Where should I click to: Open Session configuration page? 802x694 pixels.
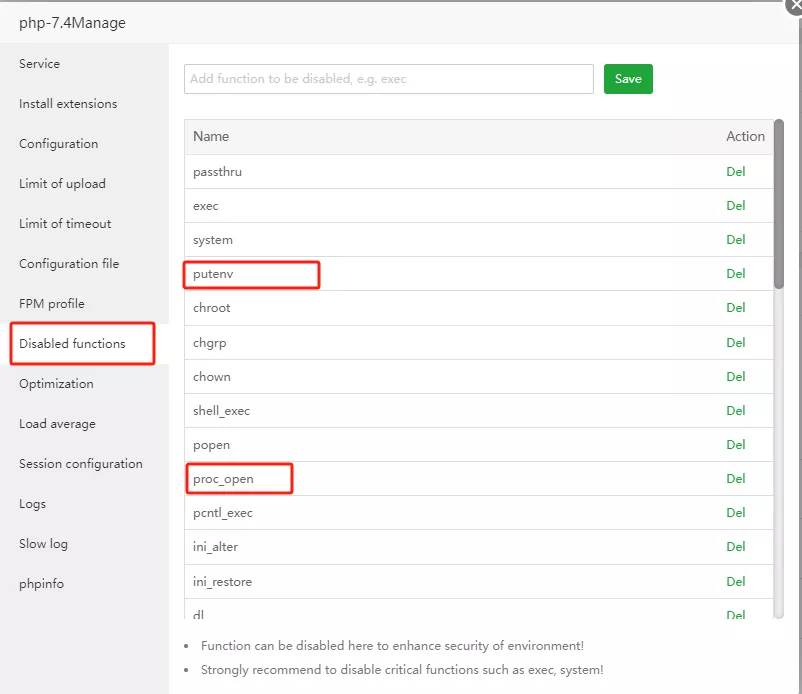pyautogui.click(x=81, y=464)
